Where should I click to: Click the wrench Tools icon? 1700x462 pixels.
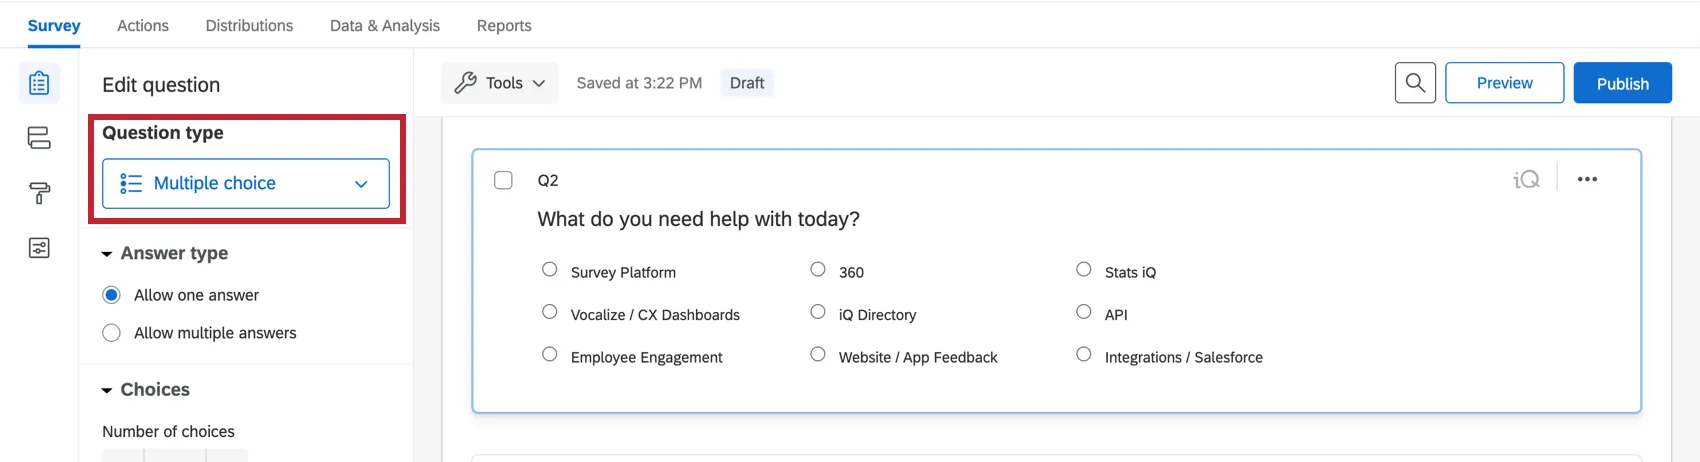pyautogui.click(x=465, y=83)
